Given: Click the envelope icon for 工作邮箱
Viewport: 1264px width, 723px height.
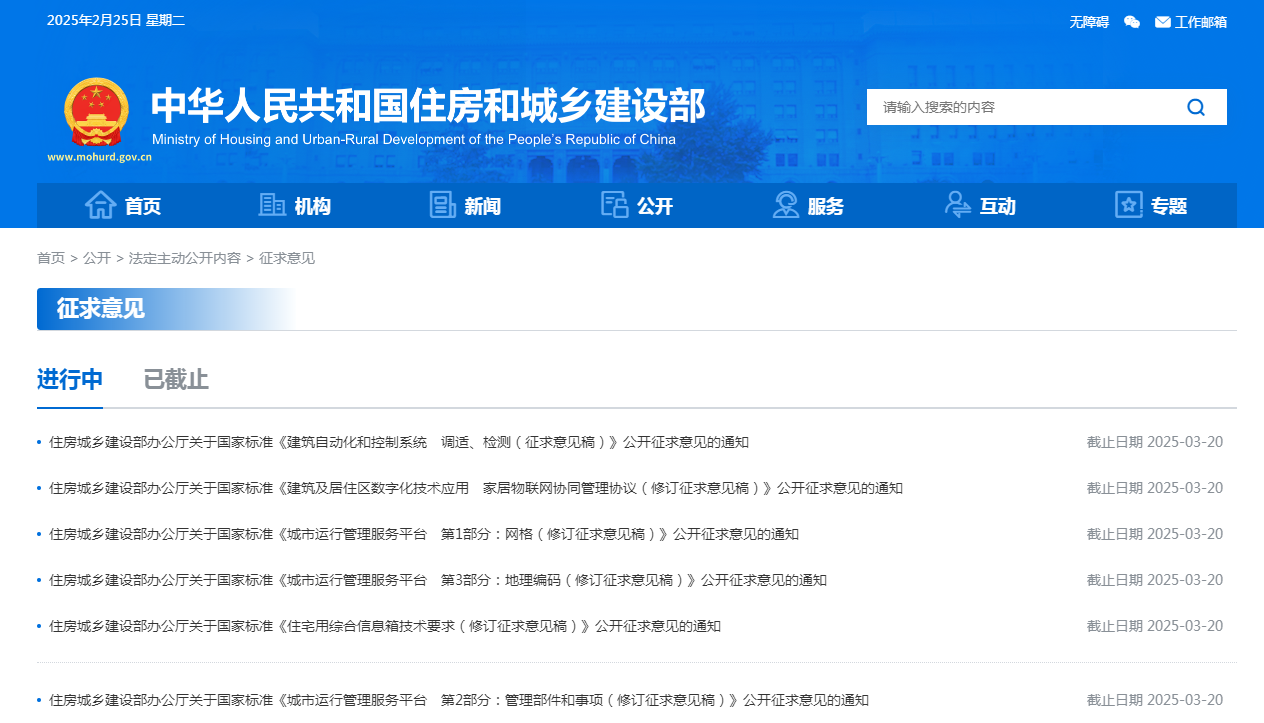Looking at the screenshot, I should [x=1162, y=22].
